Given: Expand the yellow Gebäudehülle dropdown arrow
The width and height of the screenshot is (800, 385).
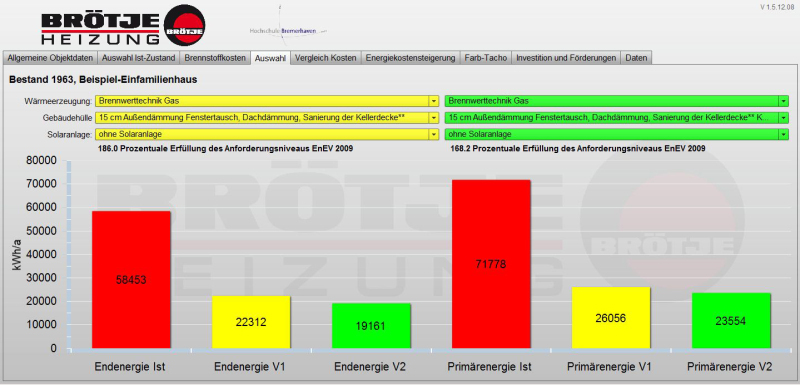Looking at the screenshot, I should pos(434,118).
